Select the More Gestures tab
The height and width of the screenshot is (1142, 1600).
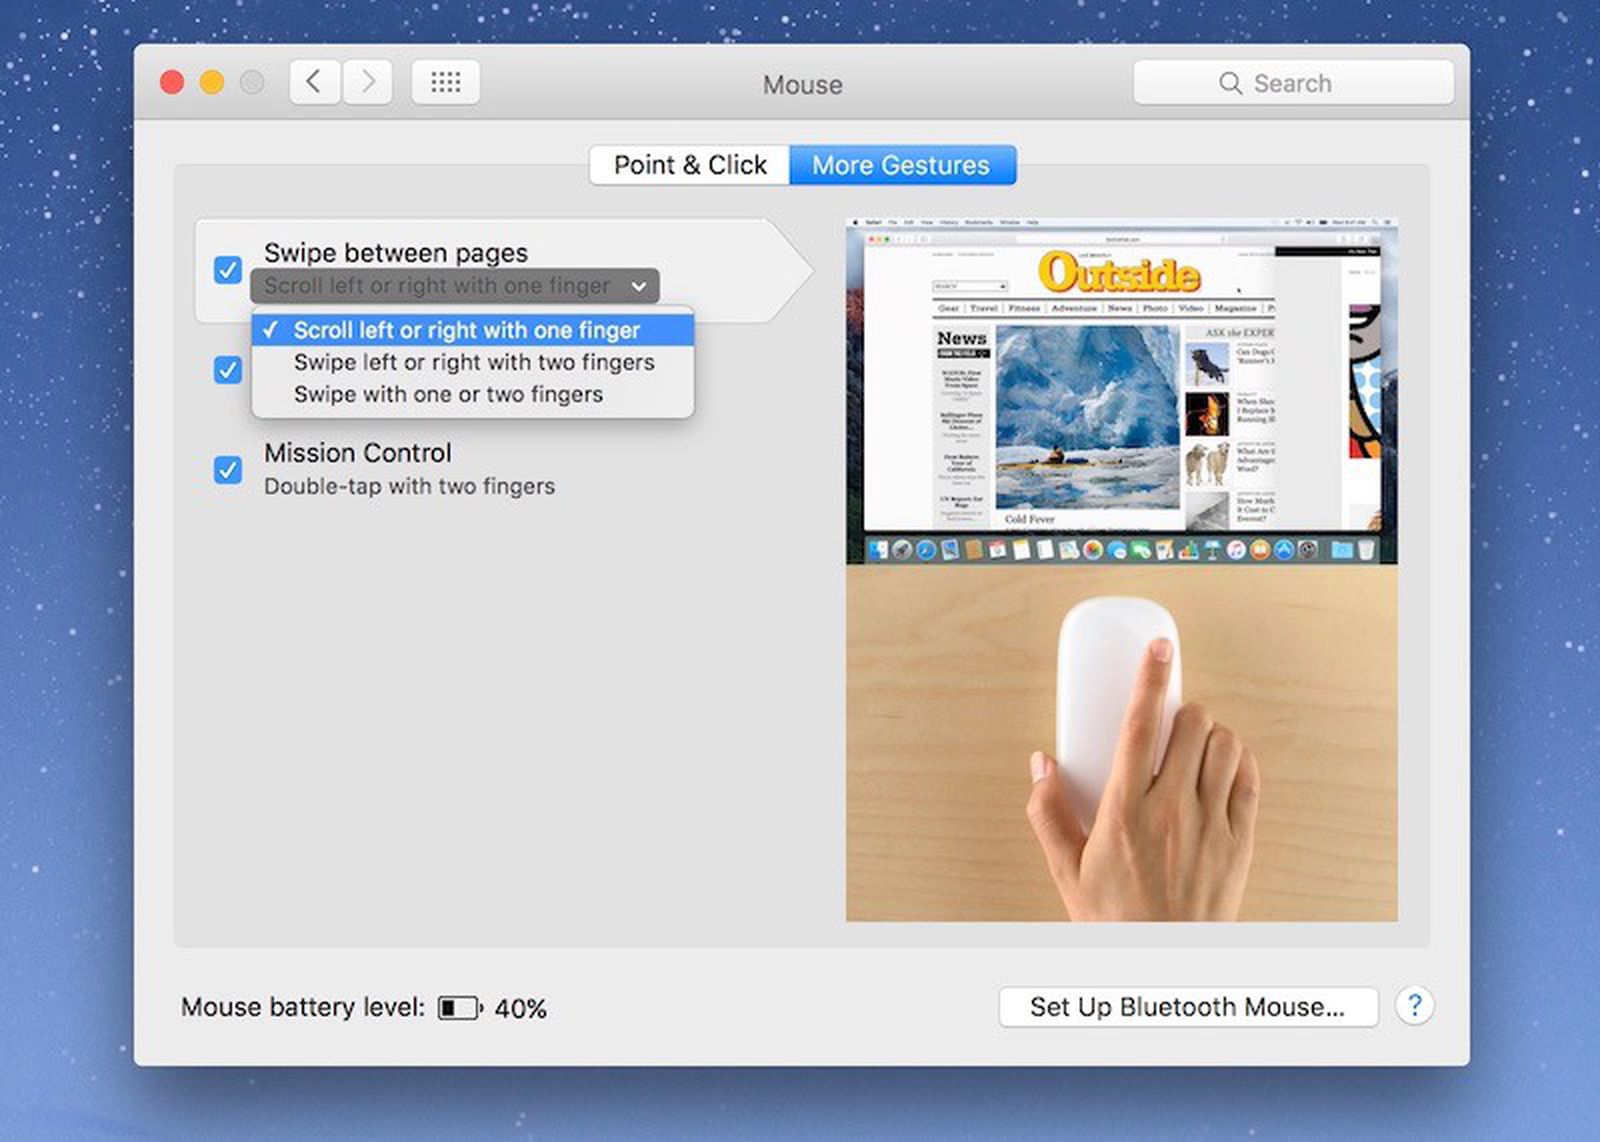pyautogui.click(x=900, y=165)
